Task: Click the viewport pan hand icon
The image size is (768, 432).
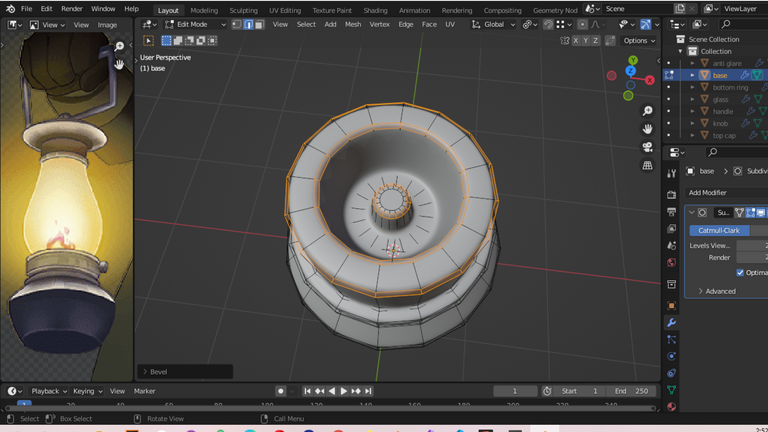Action: [648, 129]
